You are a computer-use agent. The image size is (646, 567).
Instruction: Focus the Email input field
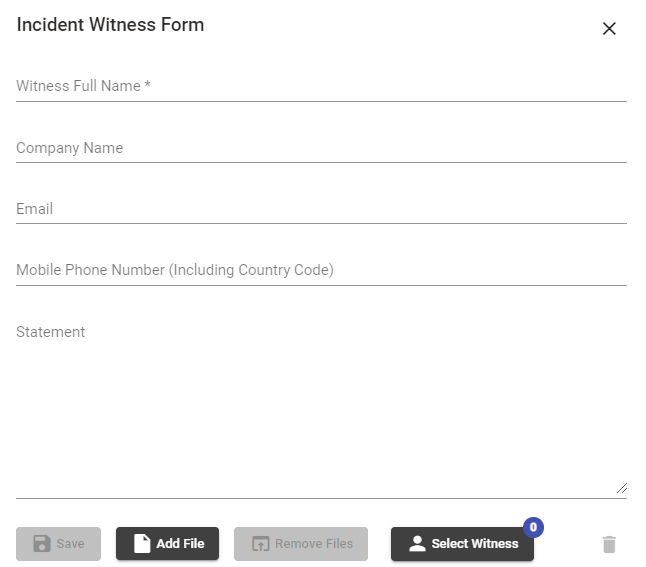(x=321, y=209)
